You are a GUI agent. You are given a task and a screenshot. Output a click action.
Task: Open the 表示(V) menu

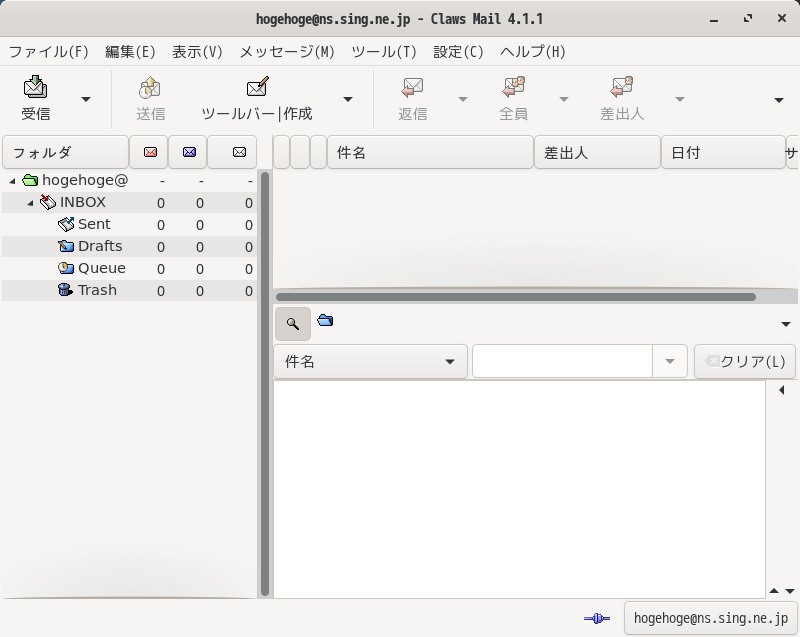(197, 52)
